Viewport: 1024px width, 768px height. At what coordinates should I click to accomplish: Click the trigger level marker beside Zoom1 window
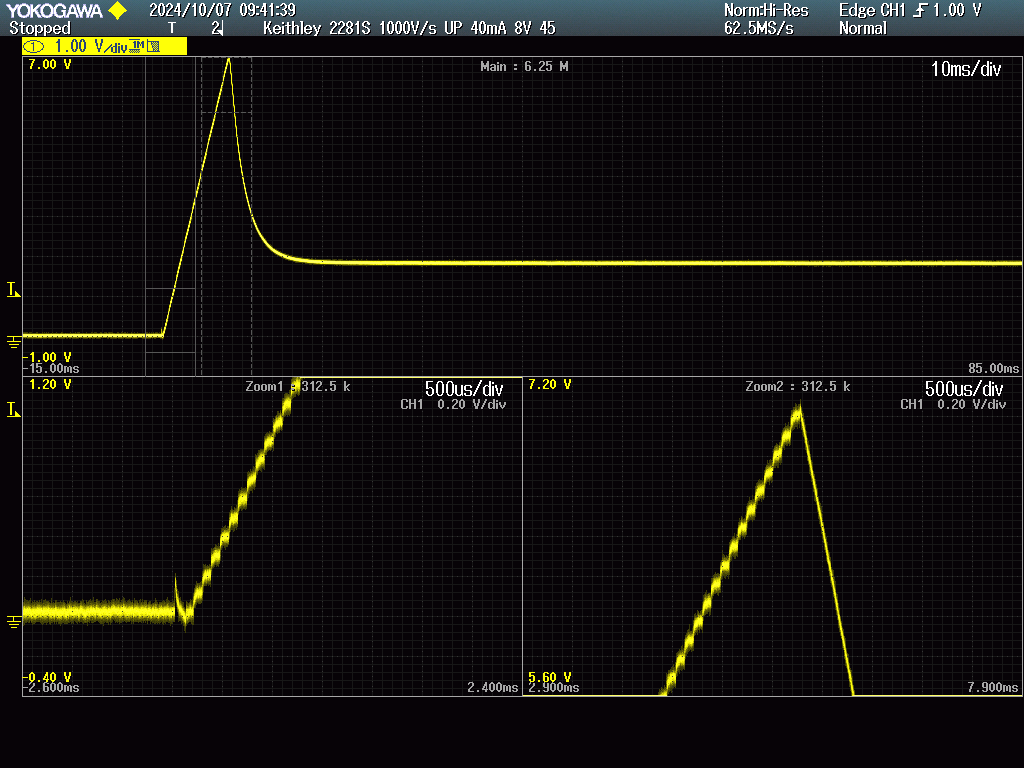[x=13, y=410]
